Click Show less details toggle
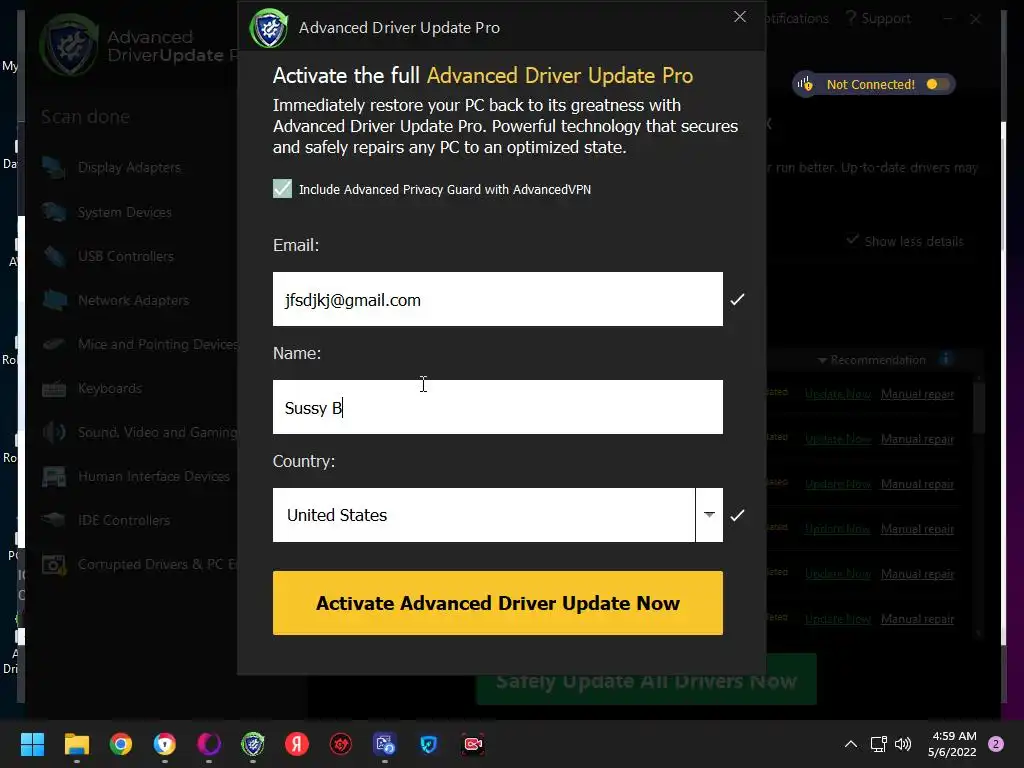Viewport: 1024px width, 768px height. click(x=905, y=241)
